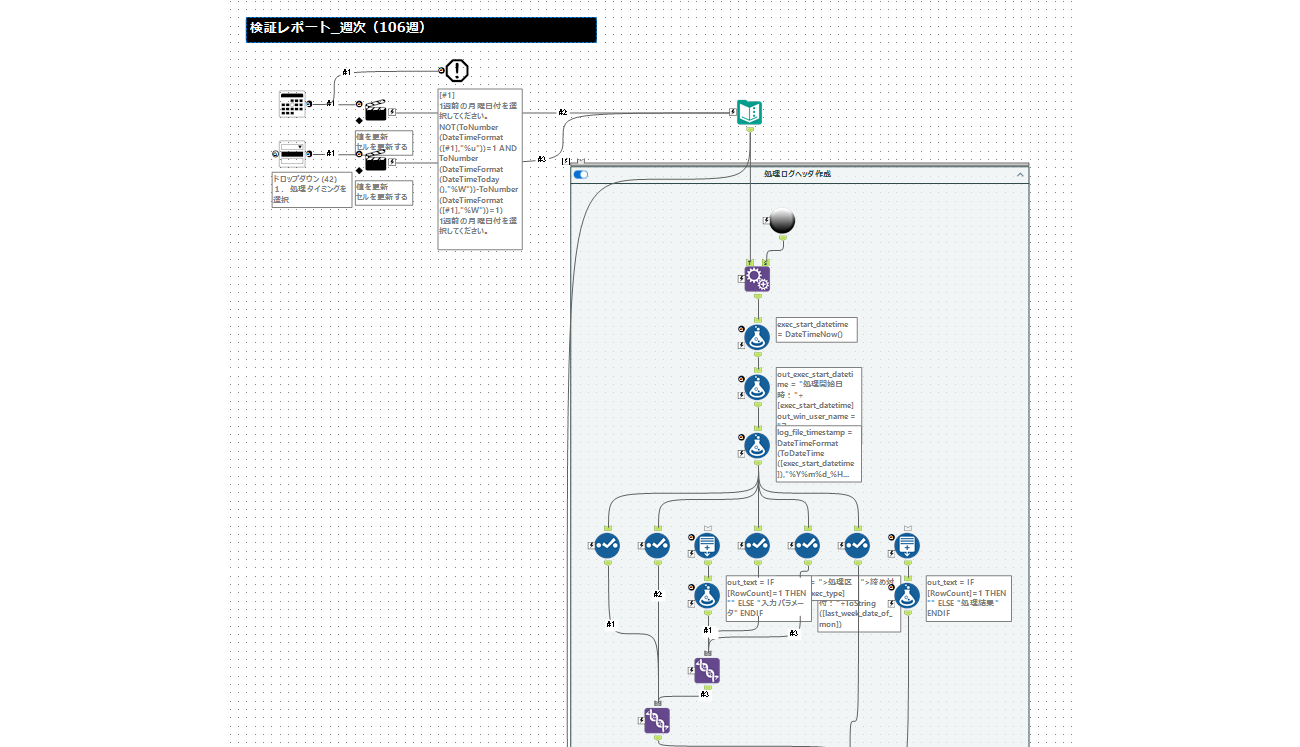Click the Error Message tool icon
This screenshot has width=1300, height=747.
pyautogui.click(x=457, y=70)
